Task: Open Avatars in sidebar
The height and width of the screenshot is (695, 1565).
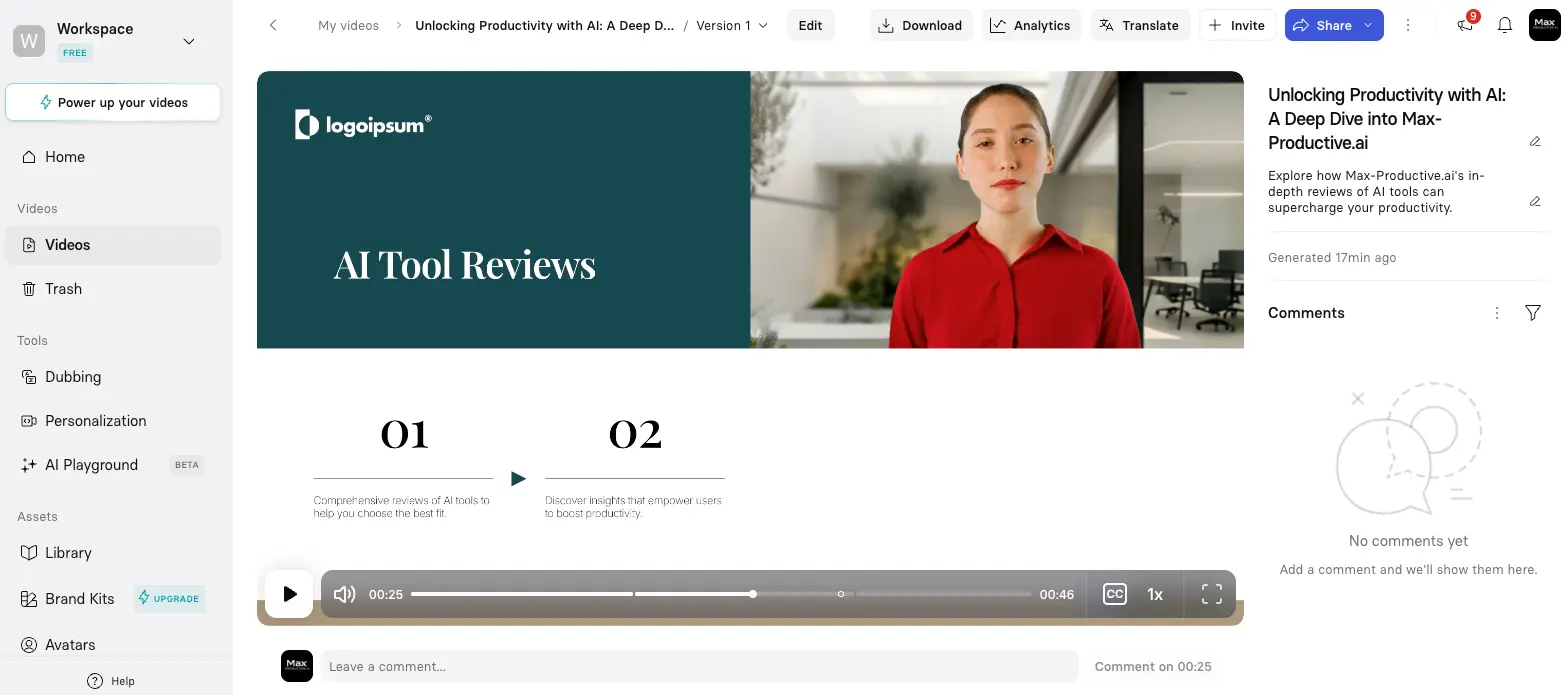Action: click(x=113, y=645)
